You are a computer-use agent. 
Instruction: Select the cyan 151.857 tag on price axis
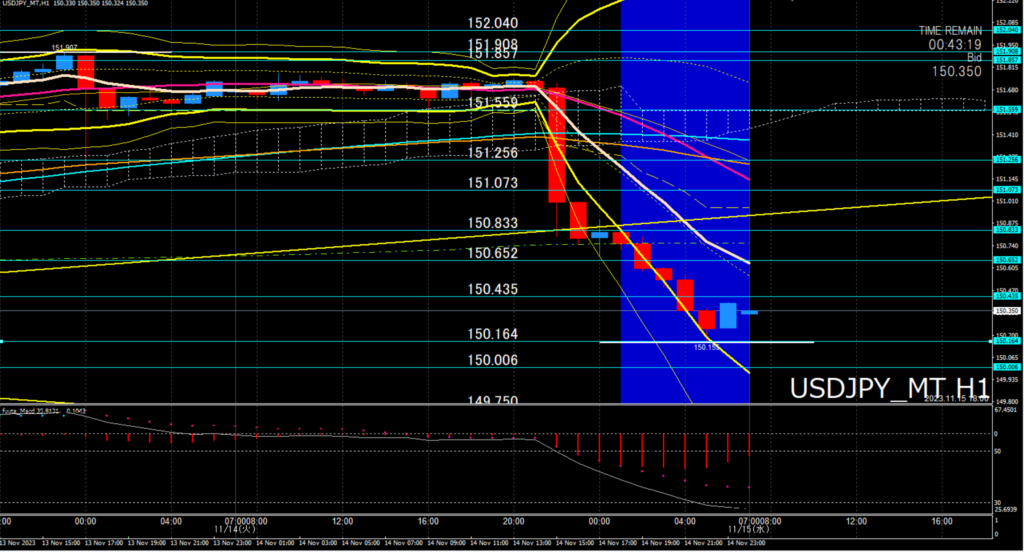tap(1006, 59)
